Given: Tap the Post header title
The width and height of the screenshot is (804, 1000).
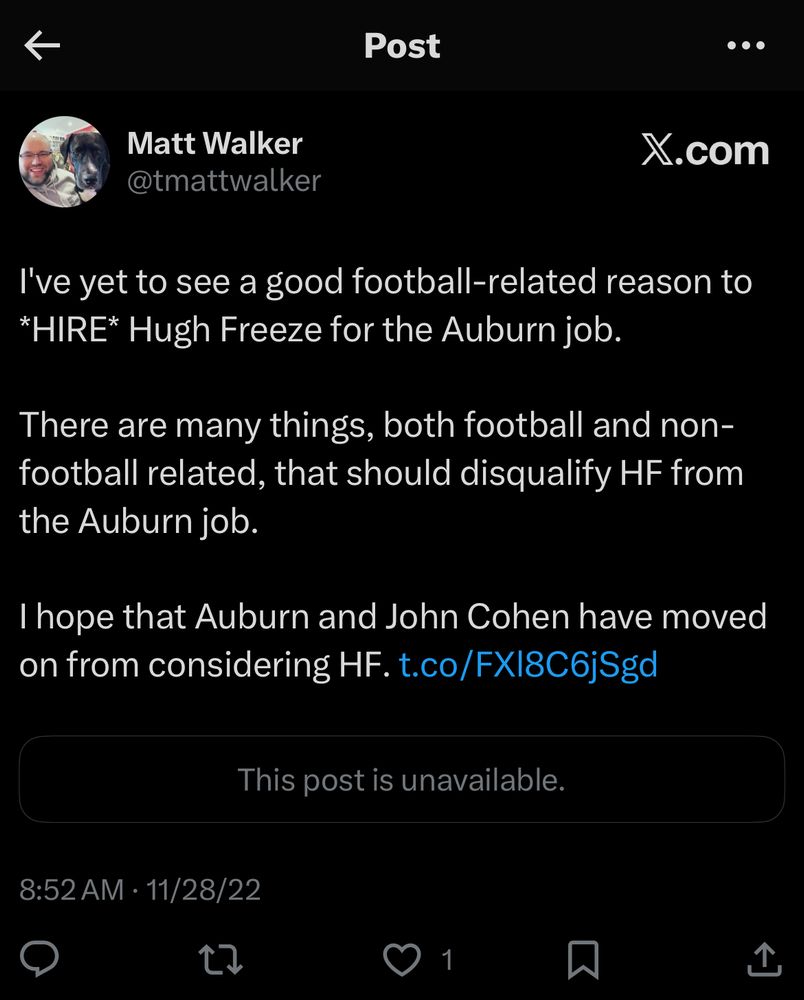Looking at the screenshot, I should pos(402,46).
